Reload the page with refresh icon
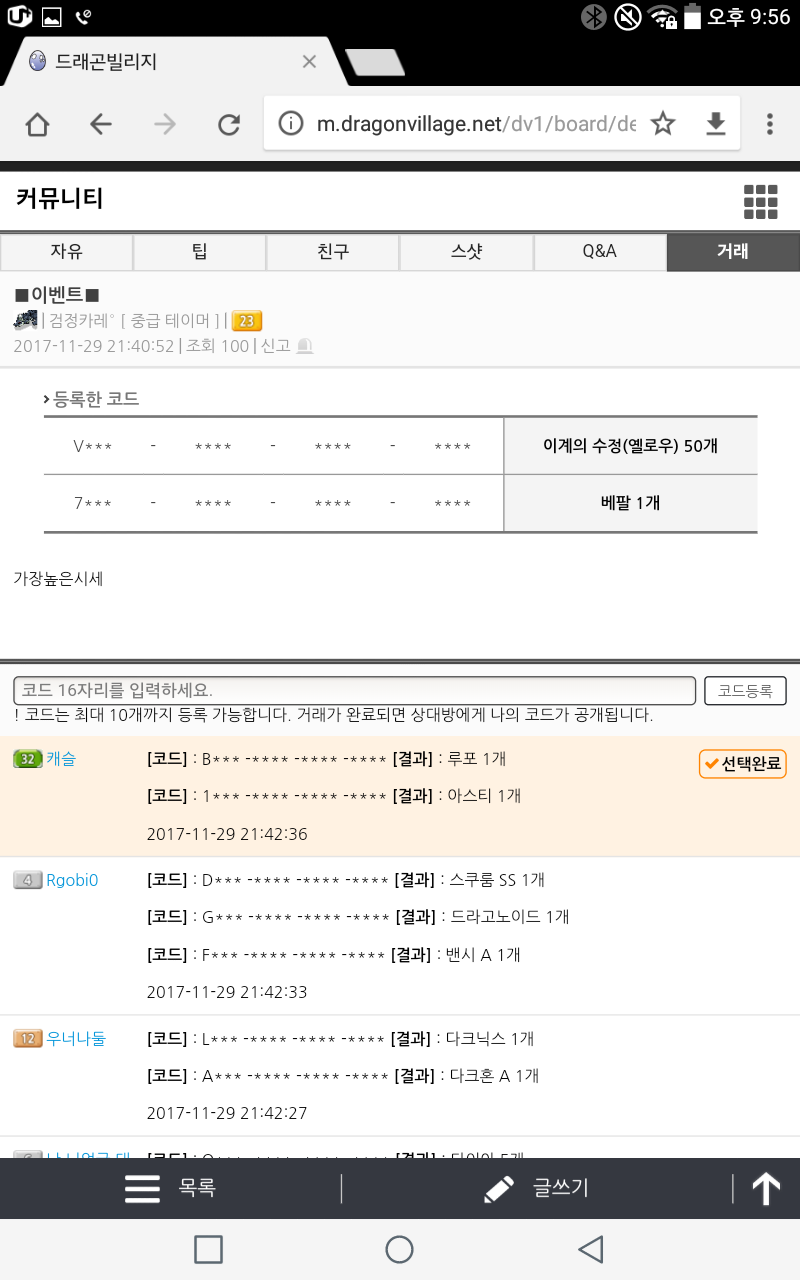 click(229, 124)
